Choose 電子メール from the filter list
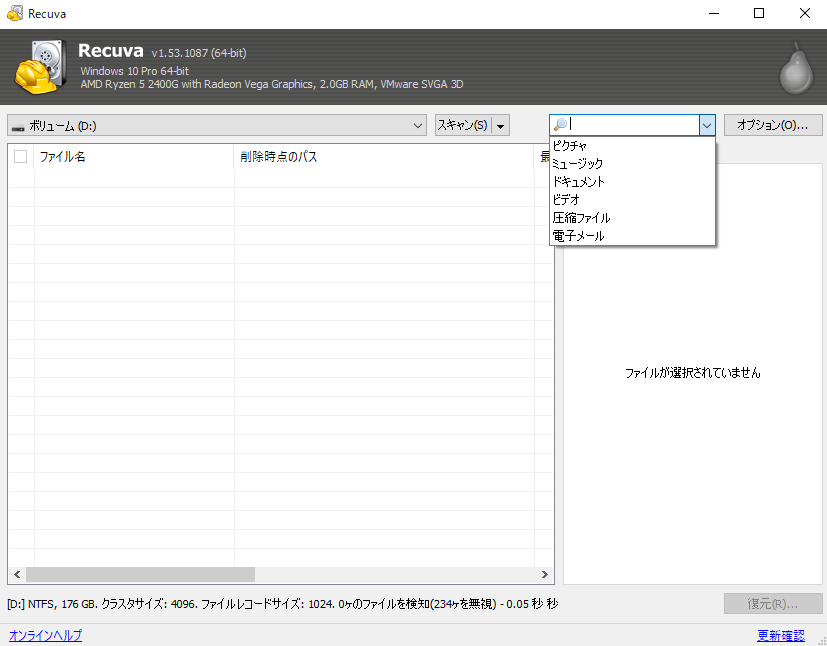Screen dimensions: 827x646 tap(632, 236)
